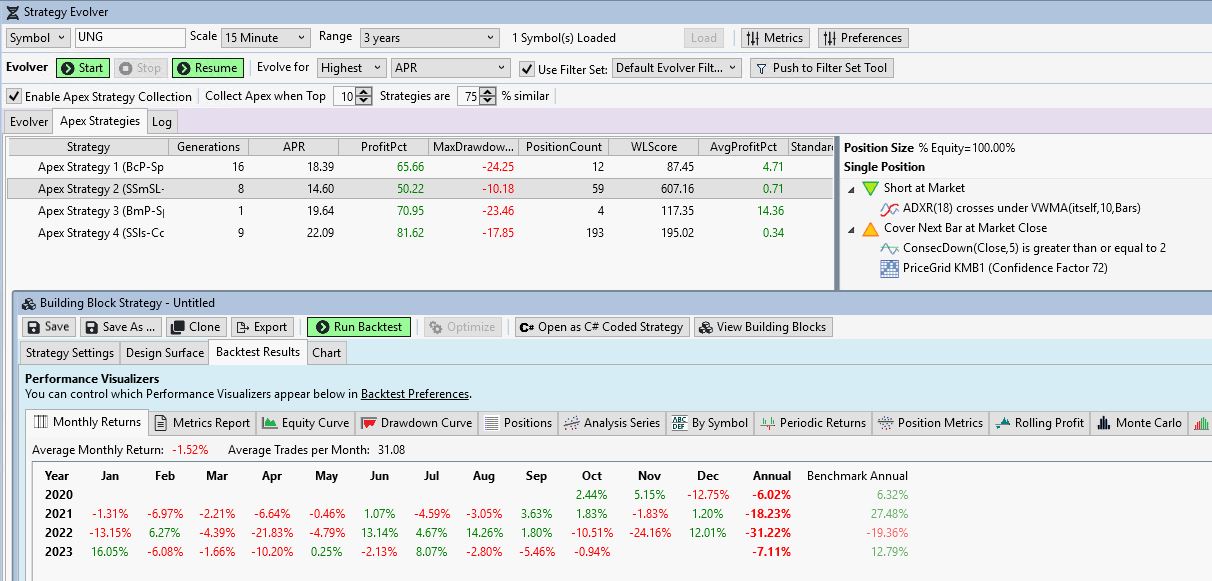
Task: Run Backtest on the strategy
Action: (x=358, y=327)
